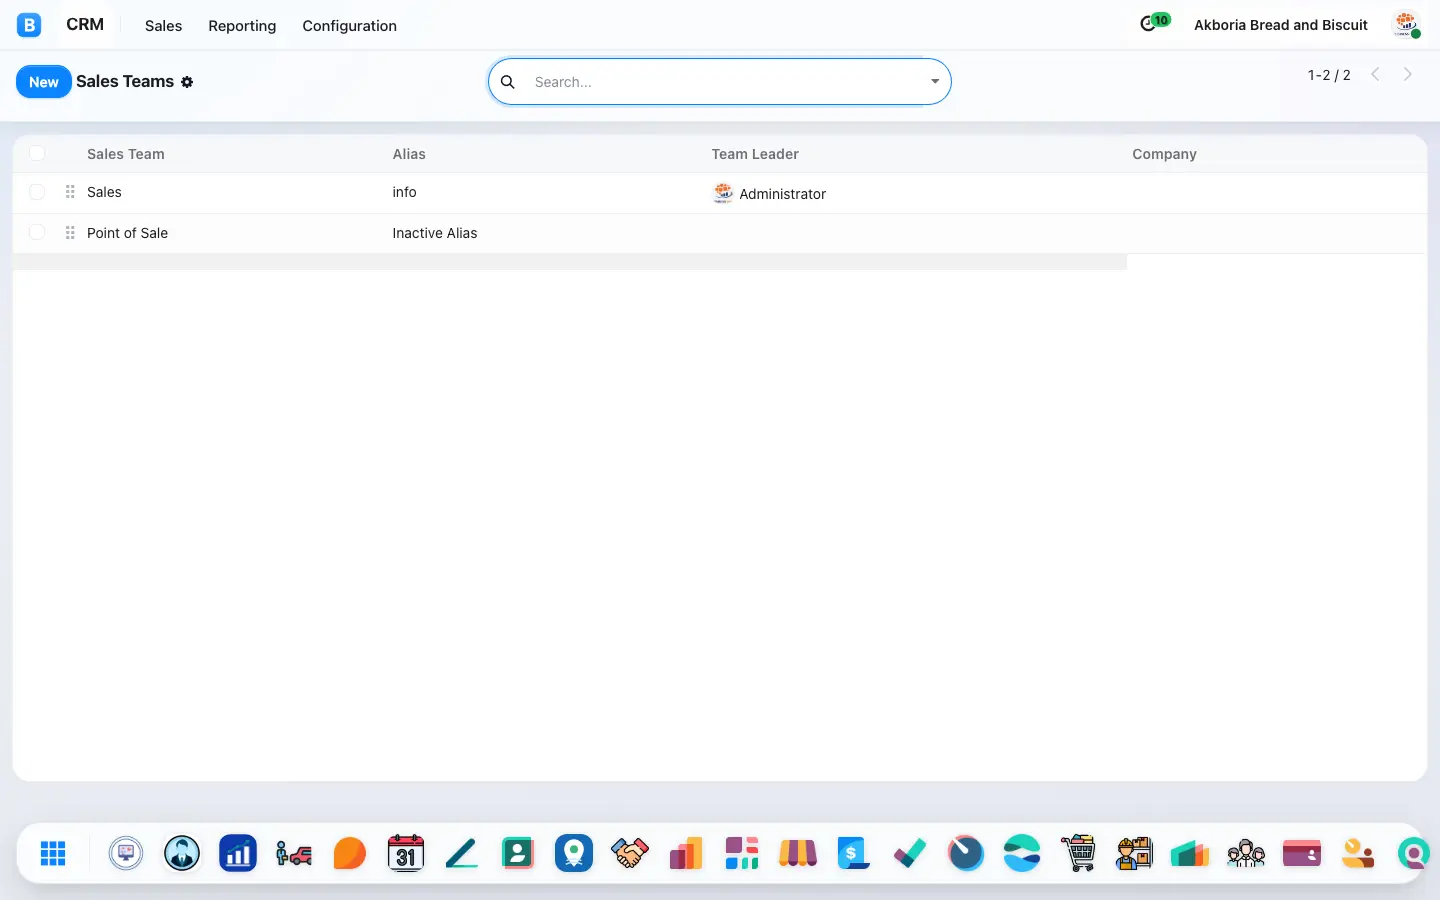Viewport: 1440px width, 900px height.
Task: Click the horizontal scrollbar below the table
Action: pos(570,262)
